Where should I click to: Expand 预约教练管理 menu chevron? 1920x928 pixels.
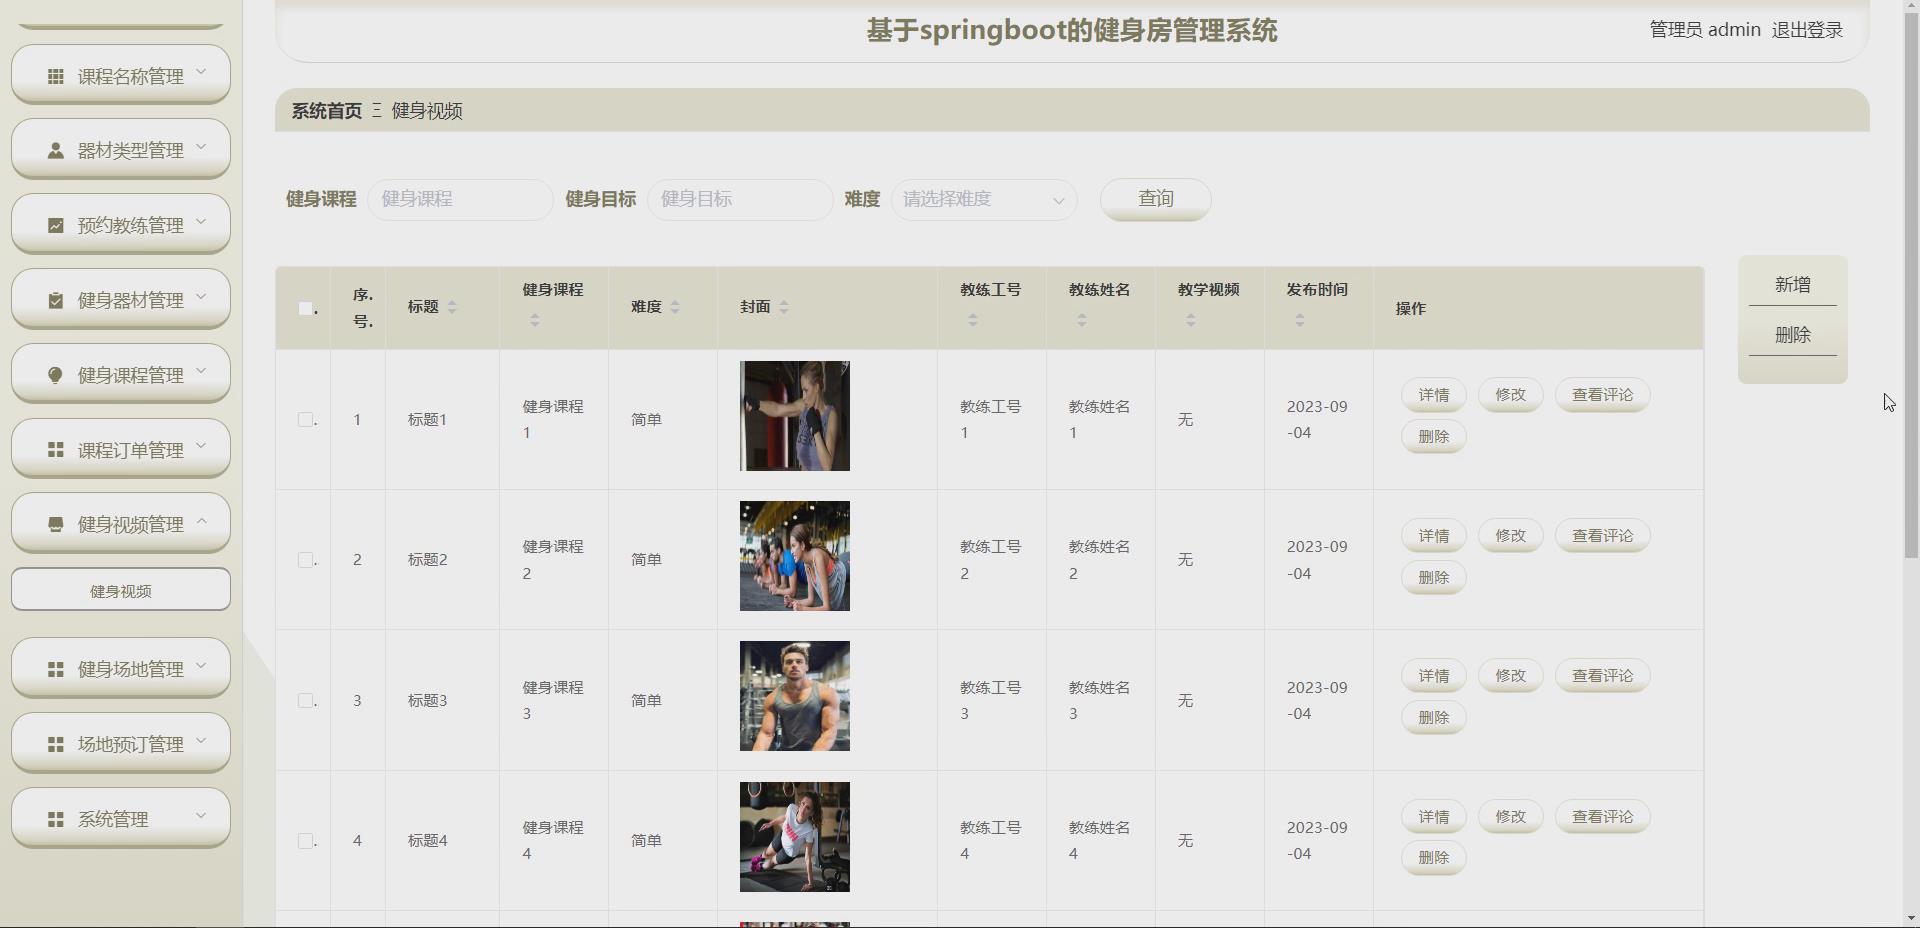pyautogui.click(x=201, y=221)
